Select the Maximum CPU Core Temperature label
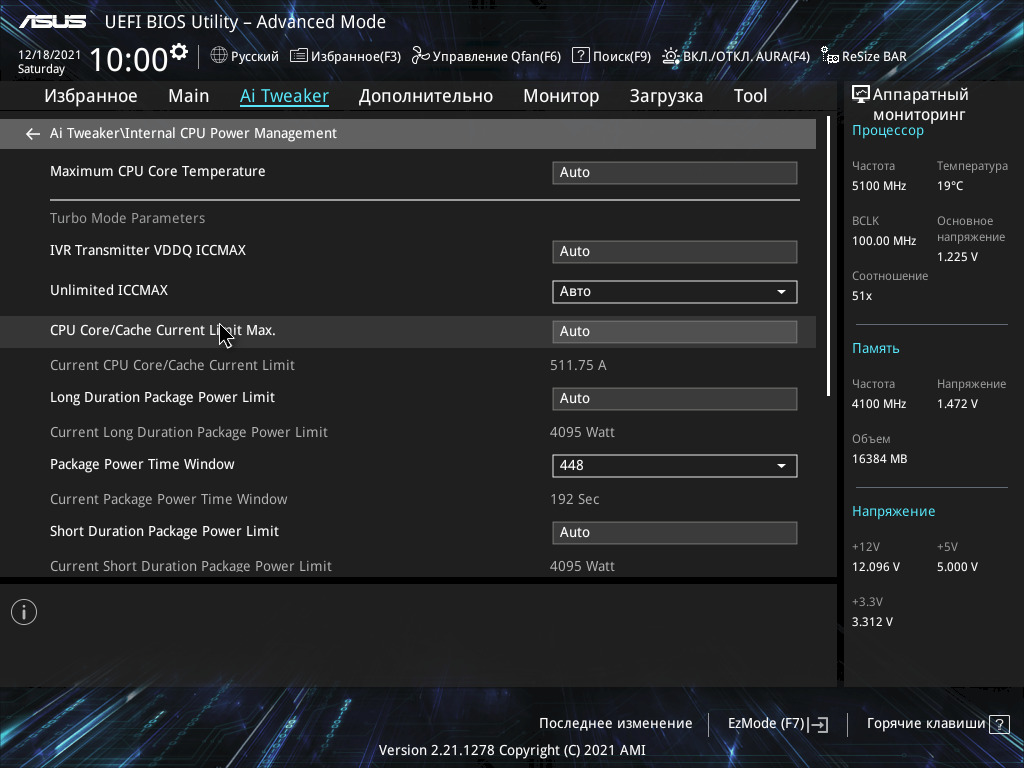Viewport: 1024px width, 768px height. click(157, 171)
